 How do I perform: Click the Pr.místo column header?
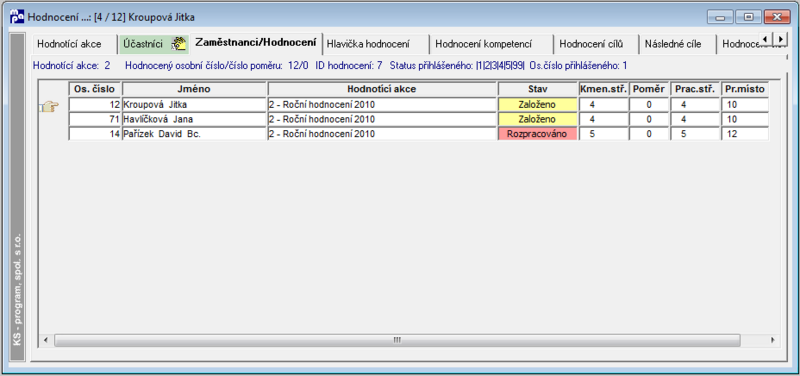tap(745, 89)
